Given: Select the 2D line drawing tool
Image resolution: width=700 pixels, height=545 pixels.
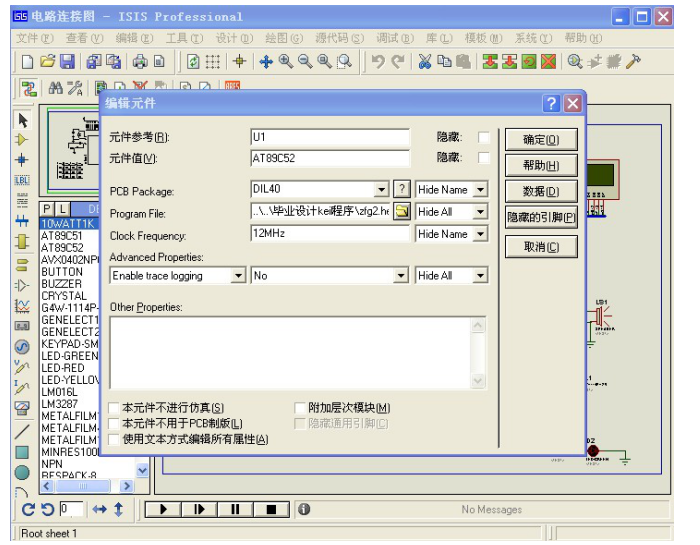Looking at the screenshot, I should point(22,431).
